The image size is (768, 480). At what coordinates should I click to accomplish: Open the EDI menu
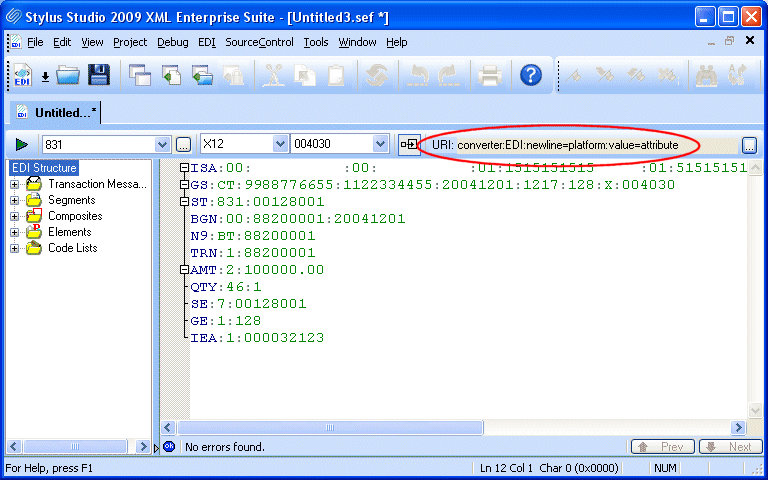[x=207, y=42]
